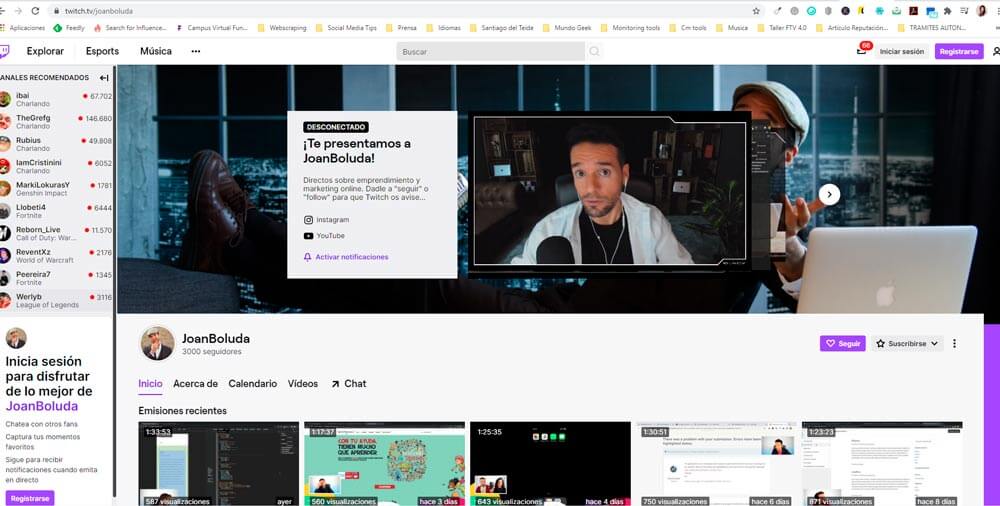Open the Calendario tab
1000x506 pixels.
pos(253,383)
